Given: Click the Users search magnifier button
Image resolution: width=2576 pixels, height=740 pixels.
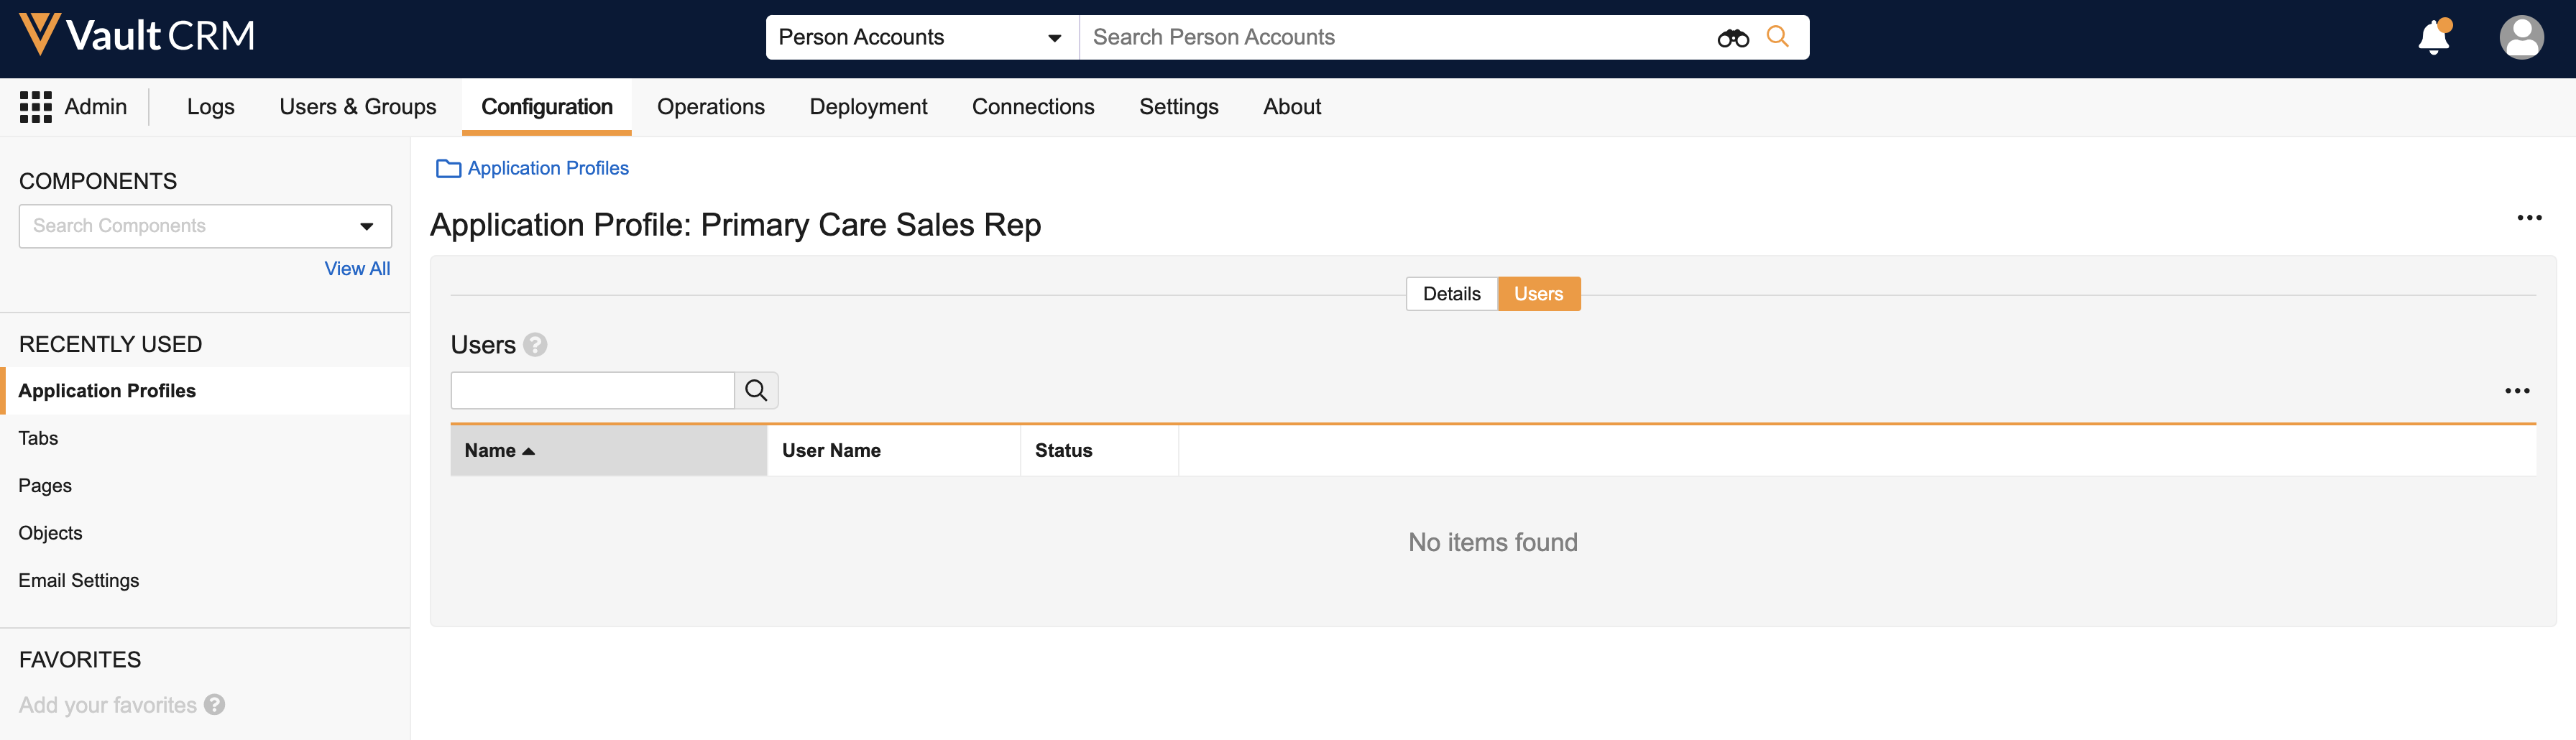Looking at the screenshot, I should pyautogui.click(x=756, y=391).
